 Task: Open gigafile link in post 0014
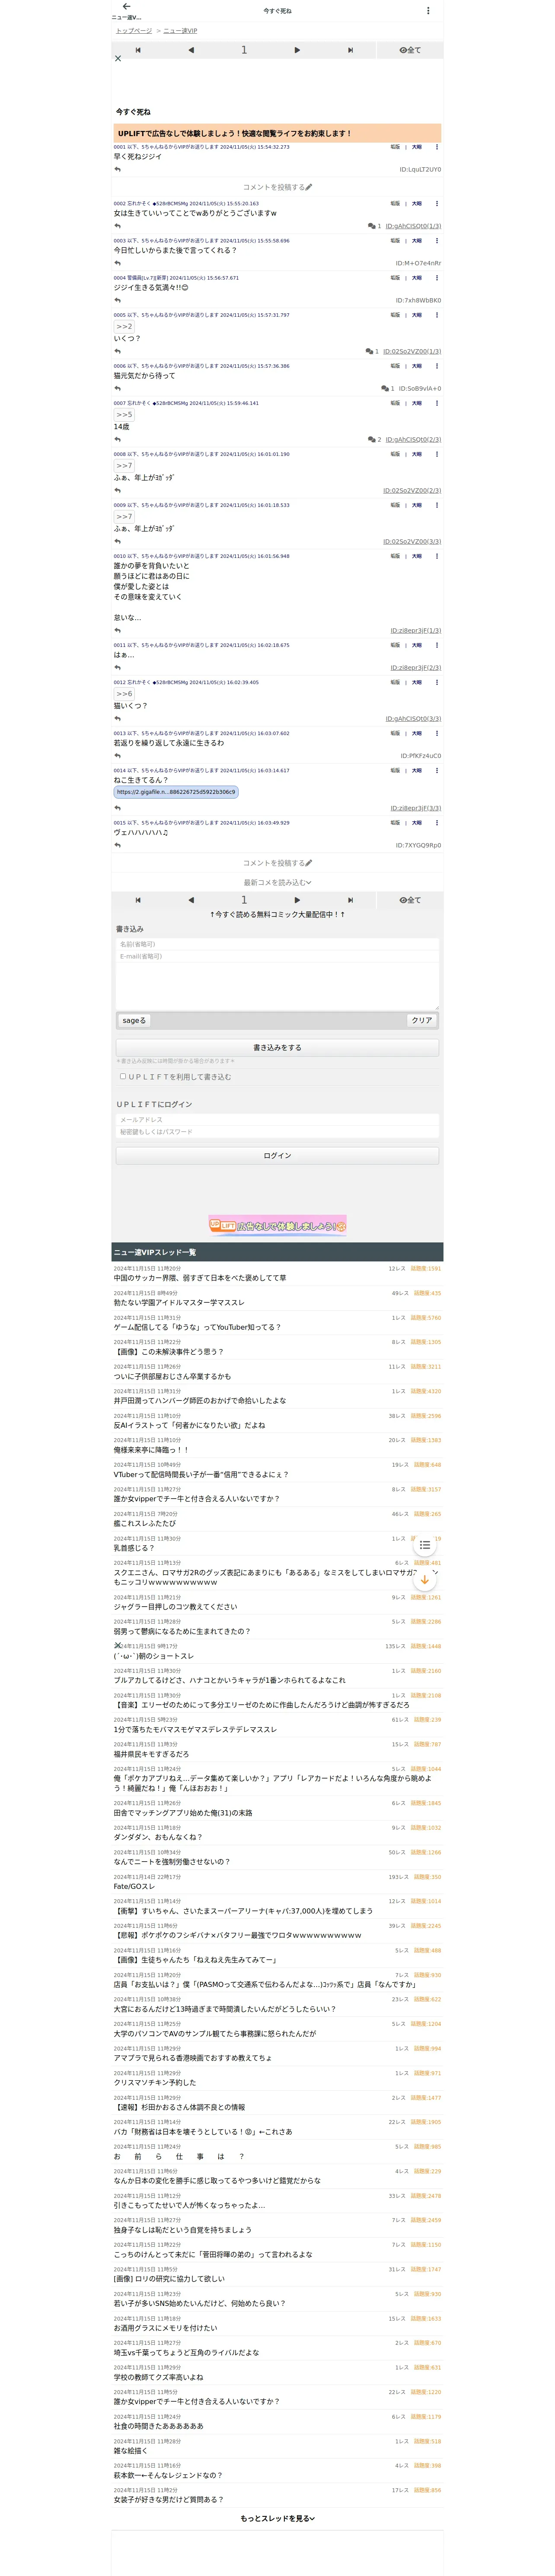176,792
